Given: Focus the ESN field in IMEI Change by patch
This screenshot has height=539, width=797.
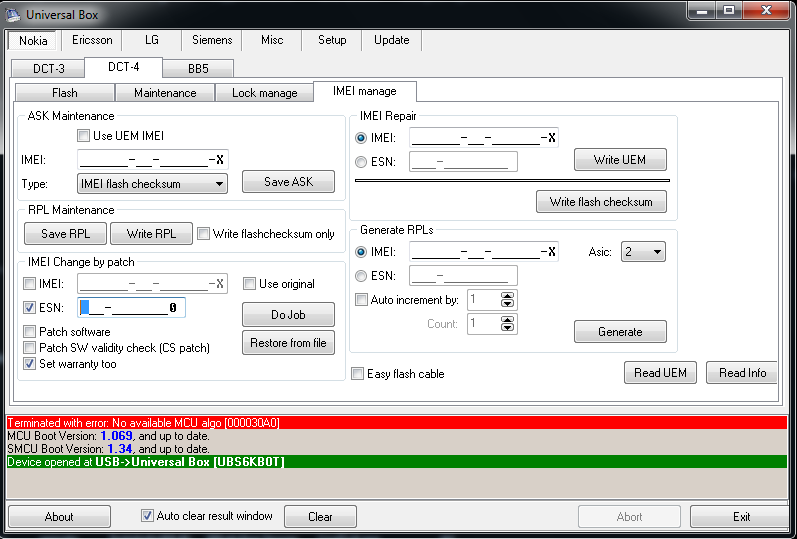Looking at the screenshot, I should tap(132, 308).
